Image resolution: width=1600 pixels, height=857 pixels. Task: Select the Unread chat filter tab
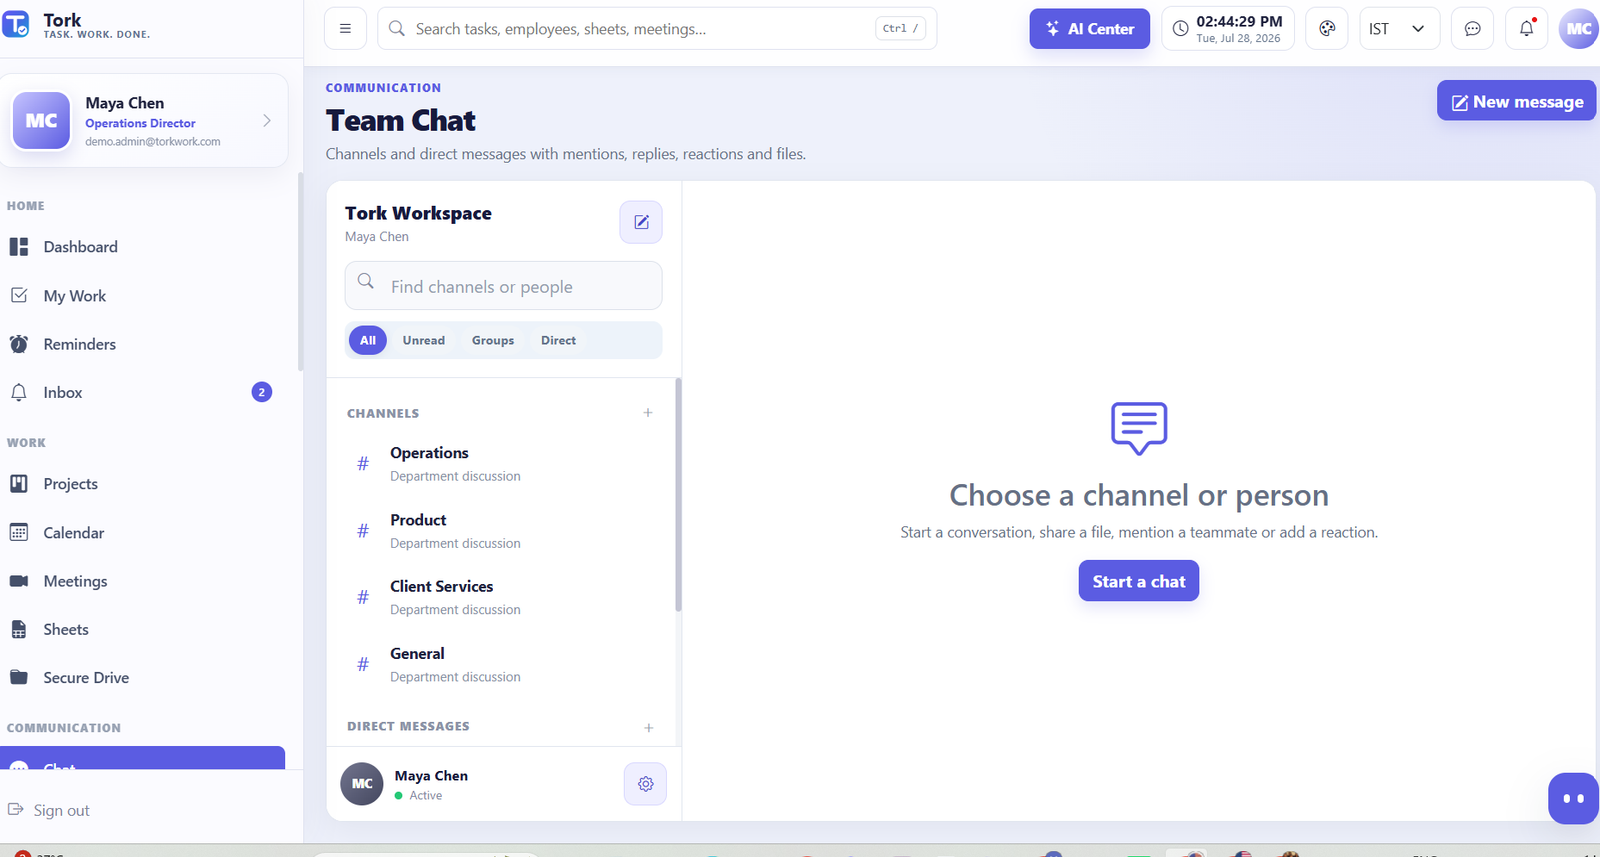click(424, 340)
